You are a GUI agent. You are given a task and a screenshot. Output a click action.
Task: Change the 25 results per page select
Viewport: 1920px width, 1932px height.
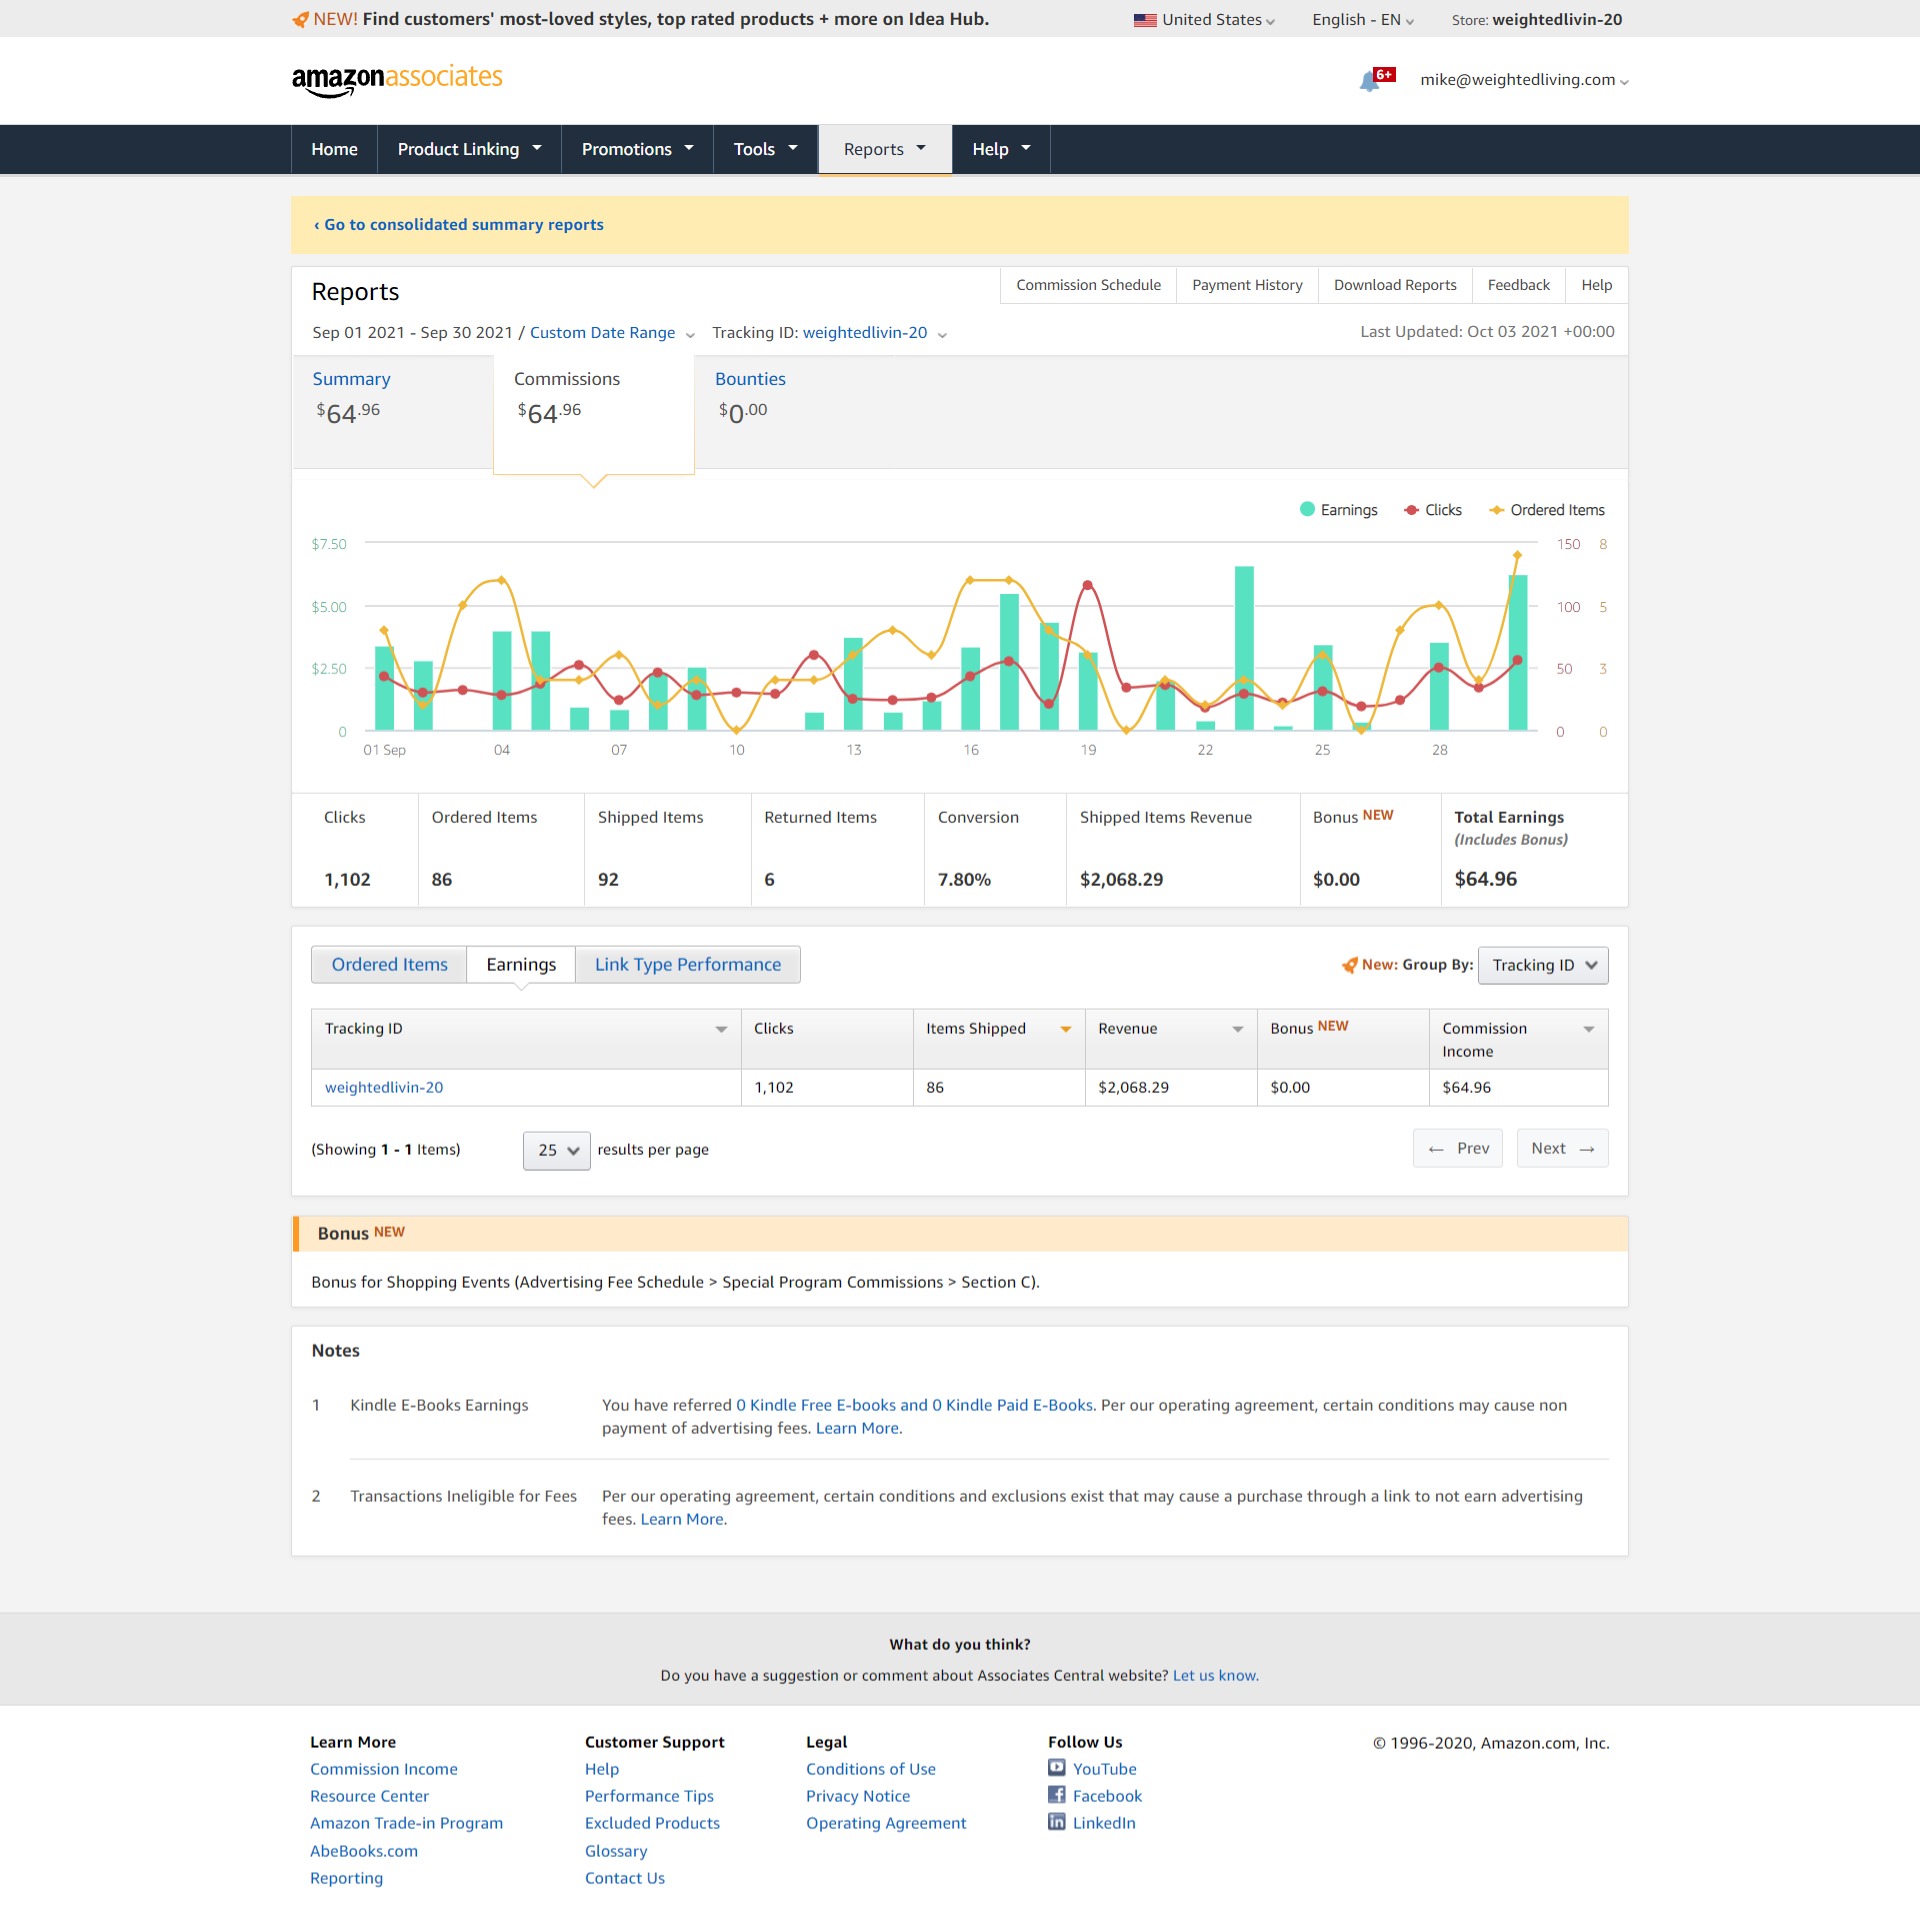point(556,1150)
